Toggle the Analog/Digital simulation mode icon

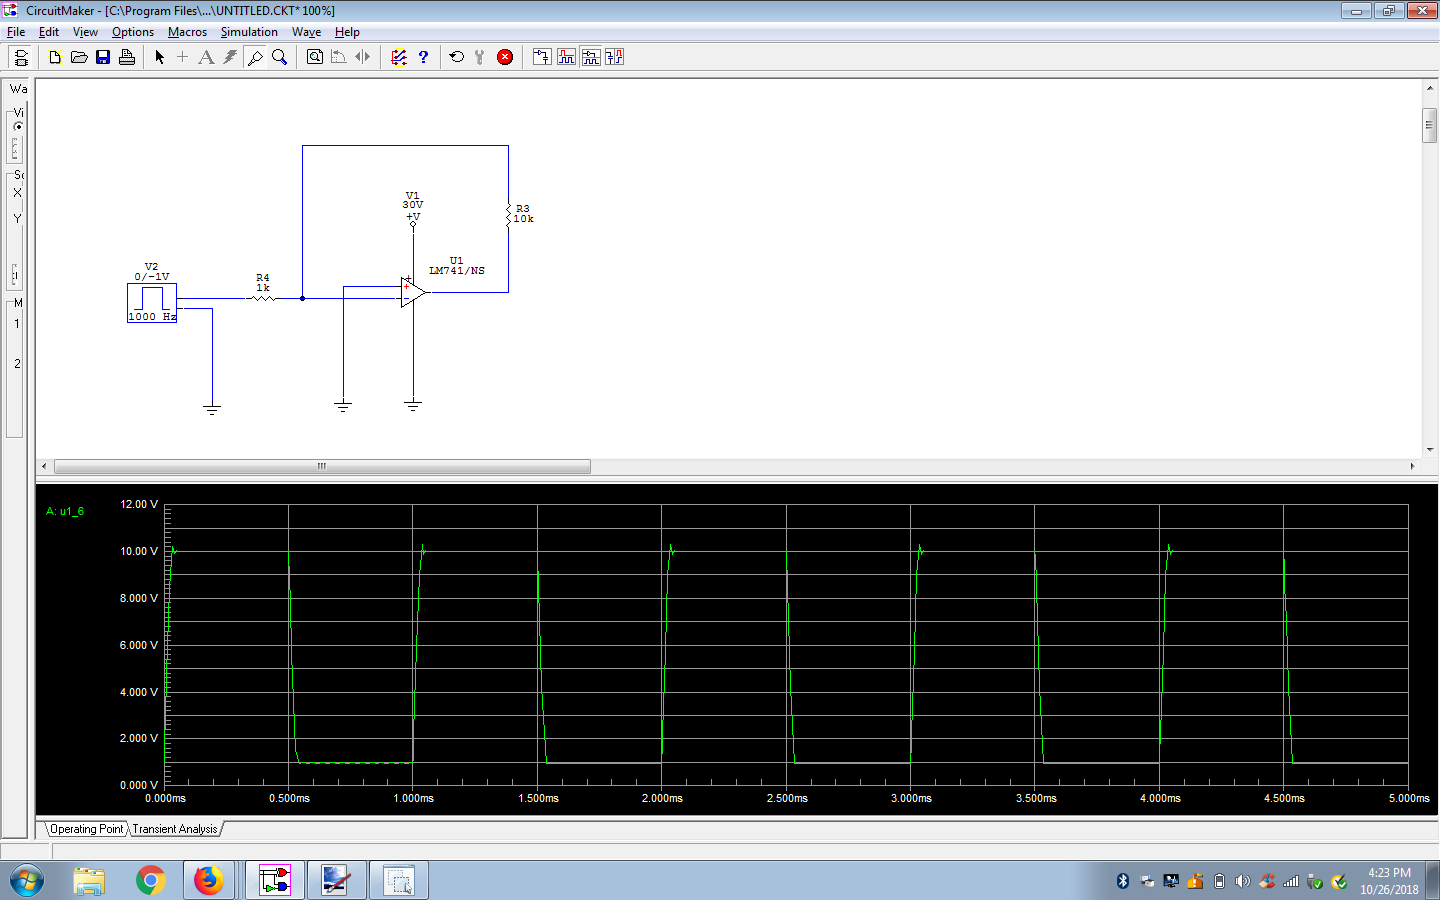pos(399,57)
